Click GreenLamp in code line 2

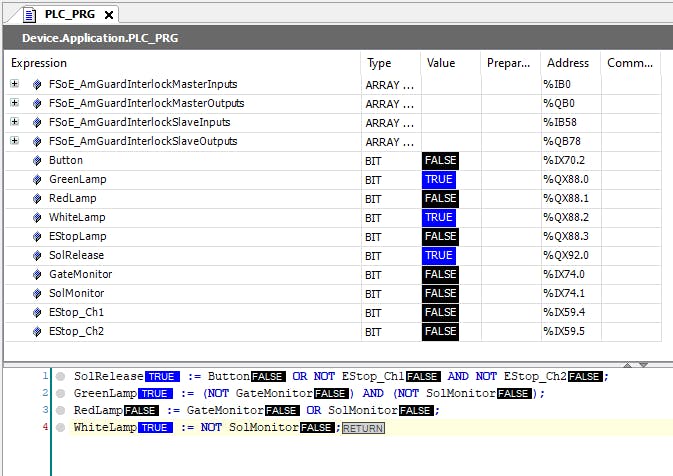coord(105,393)
